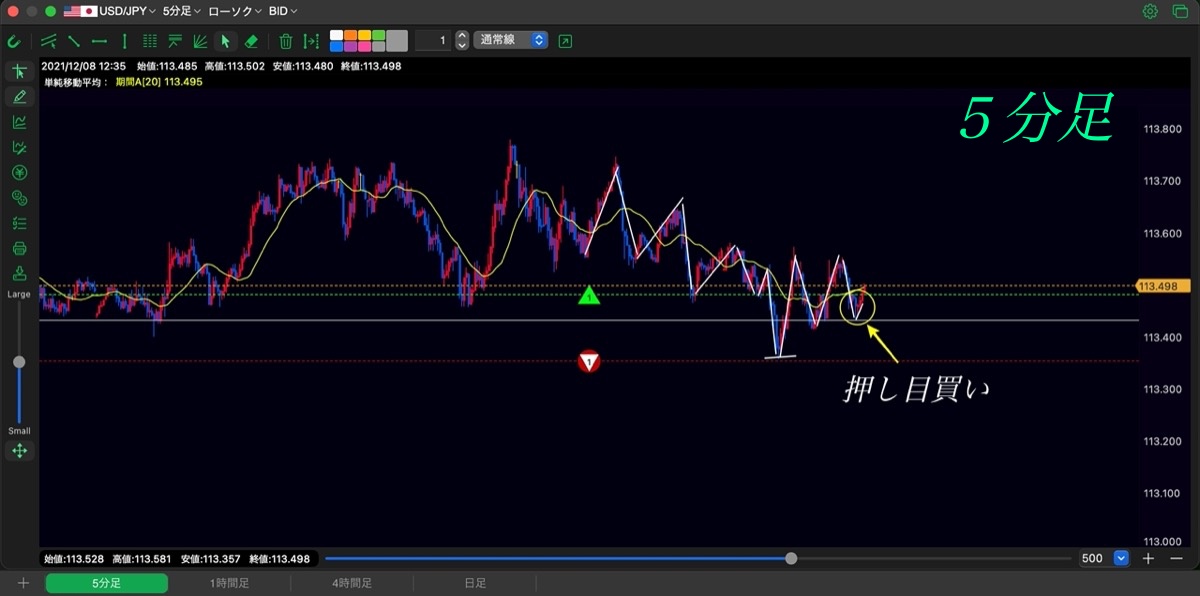
Task: Zoom in chart with plus button
Action: [x=1149, y=559]
